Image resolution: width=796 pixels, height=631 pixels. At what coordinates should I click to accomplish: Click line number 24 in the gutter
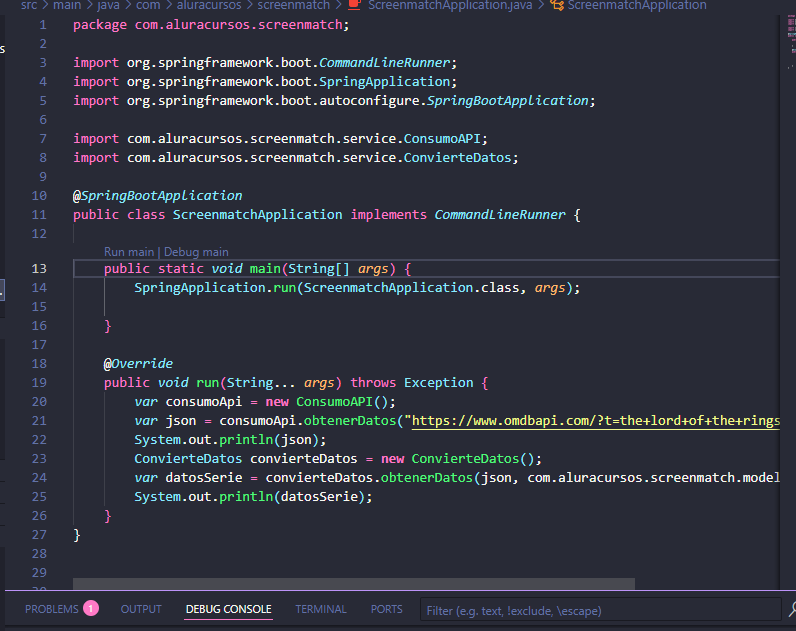click(39, 478)
